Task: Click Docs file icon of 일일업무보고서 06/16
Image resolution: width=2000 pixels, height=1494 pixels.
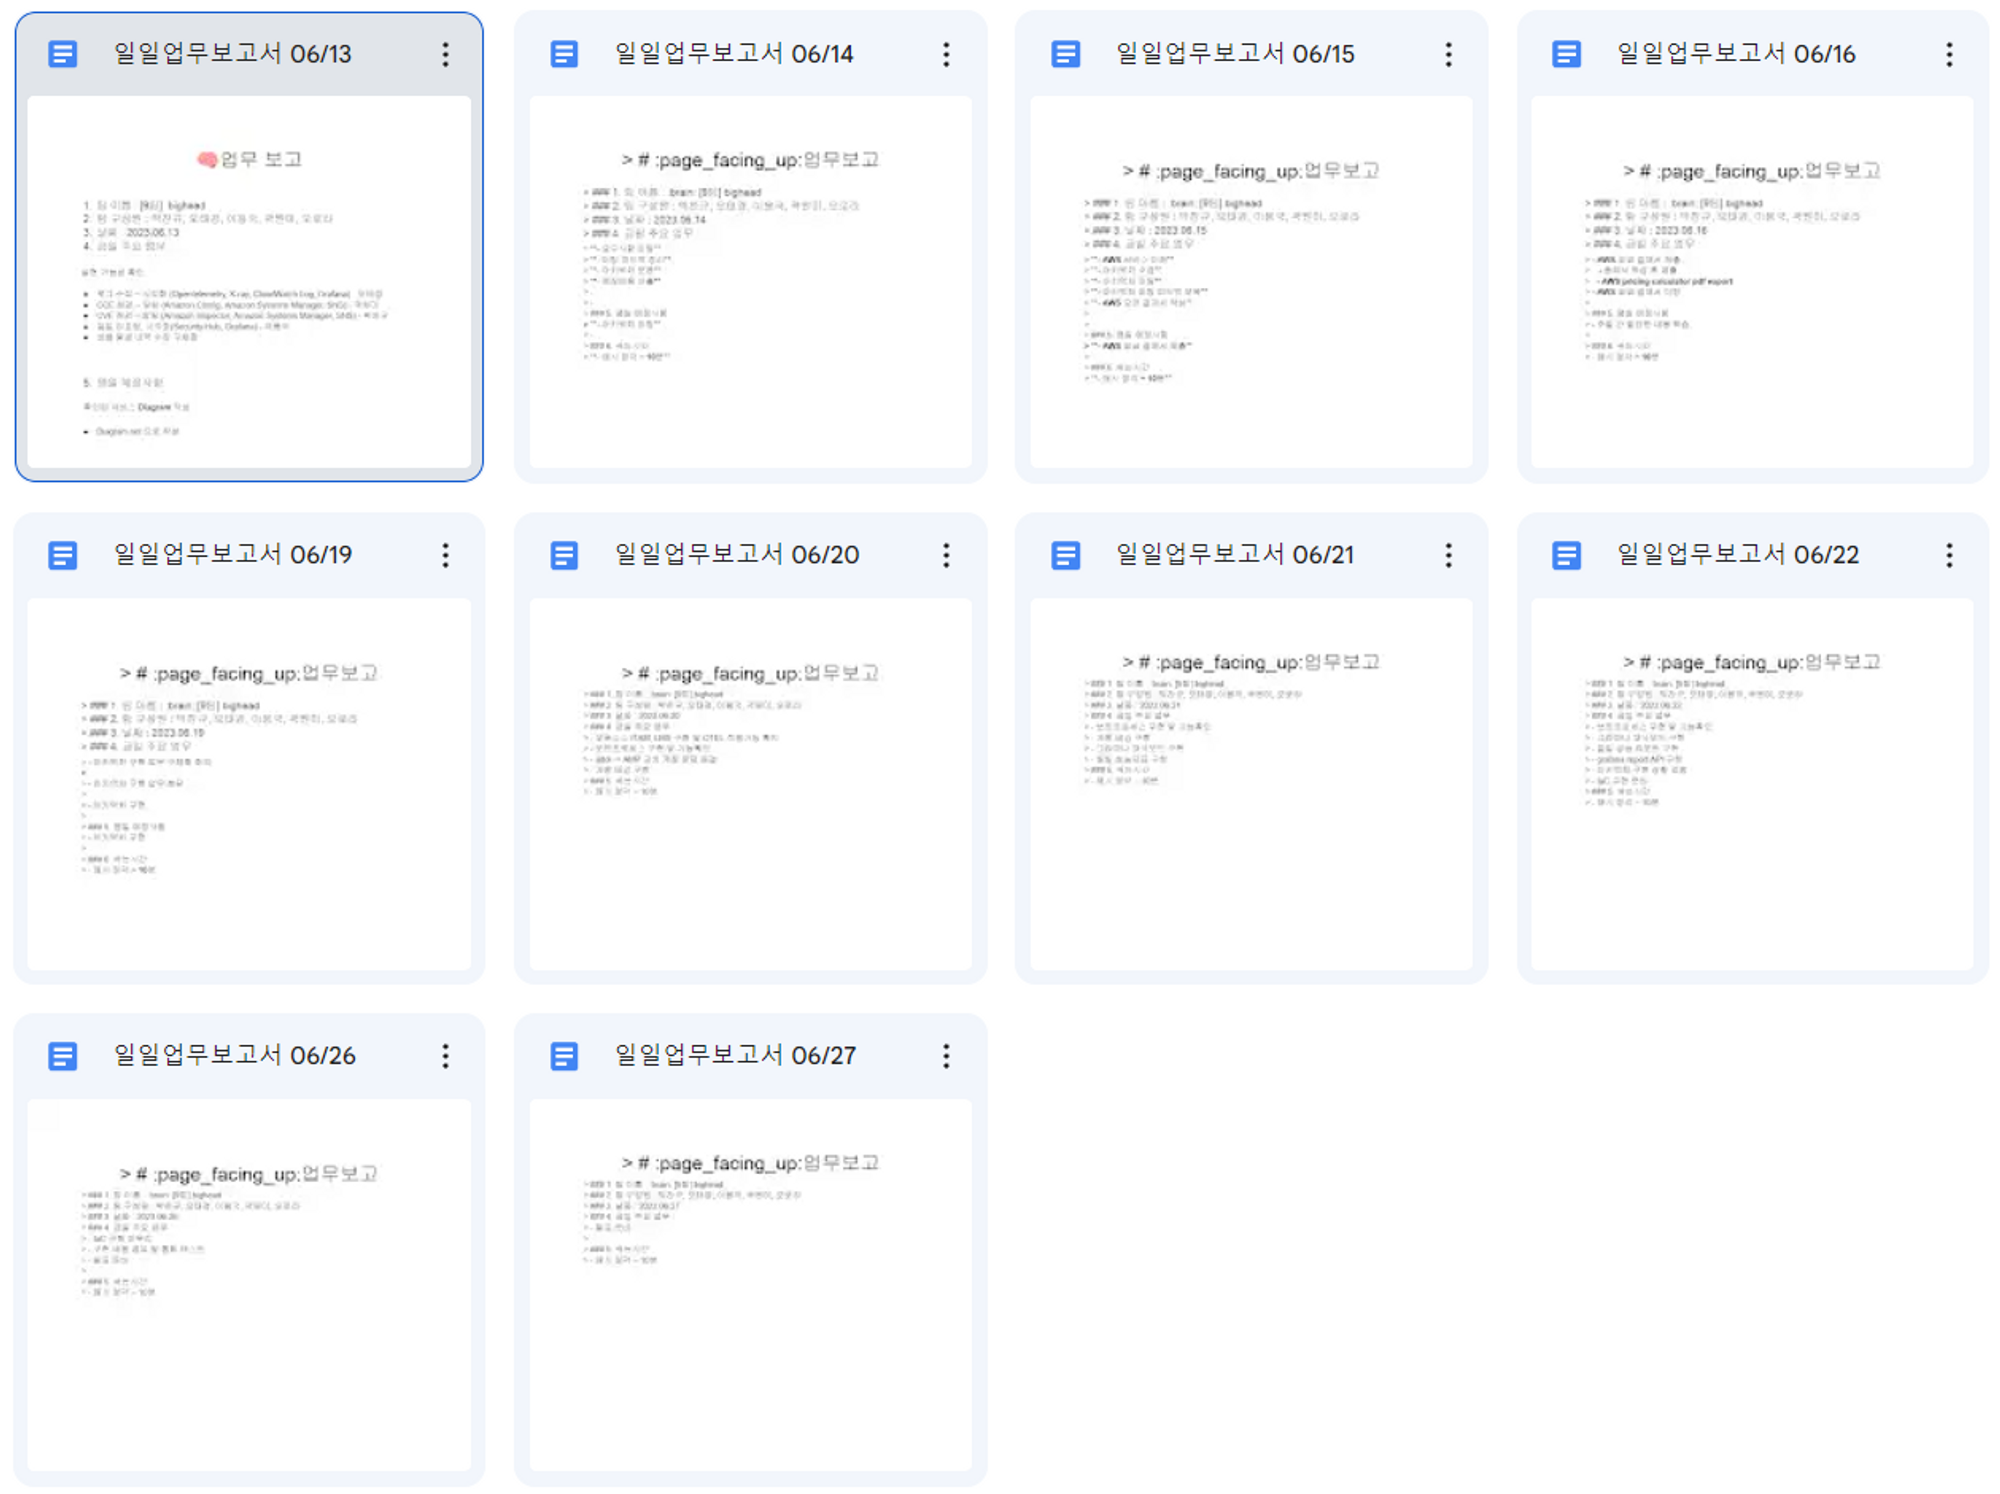Action: click(1566, 54)
